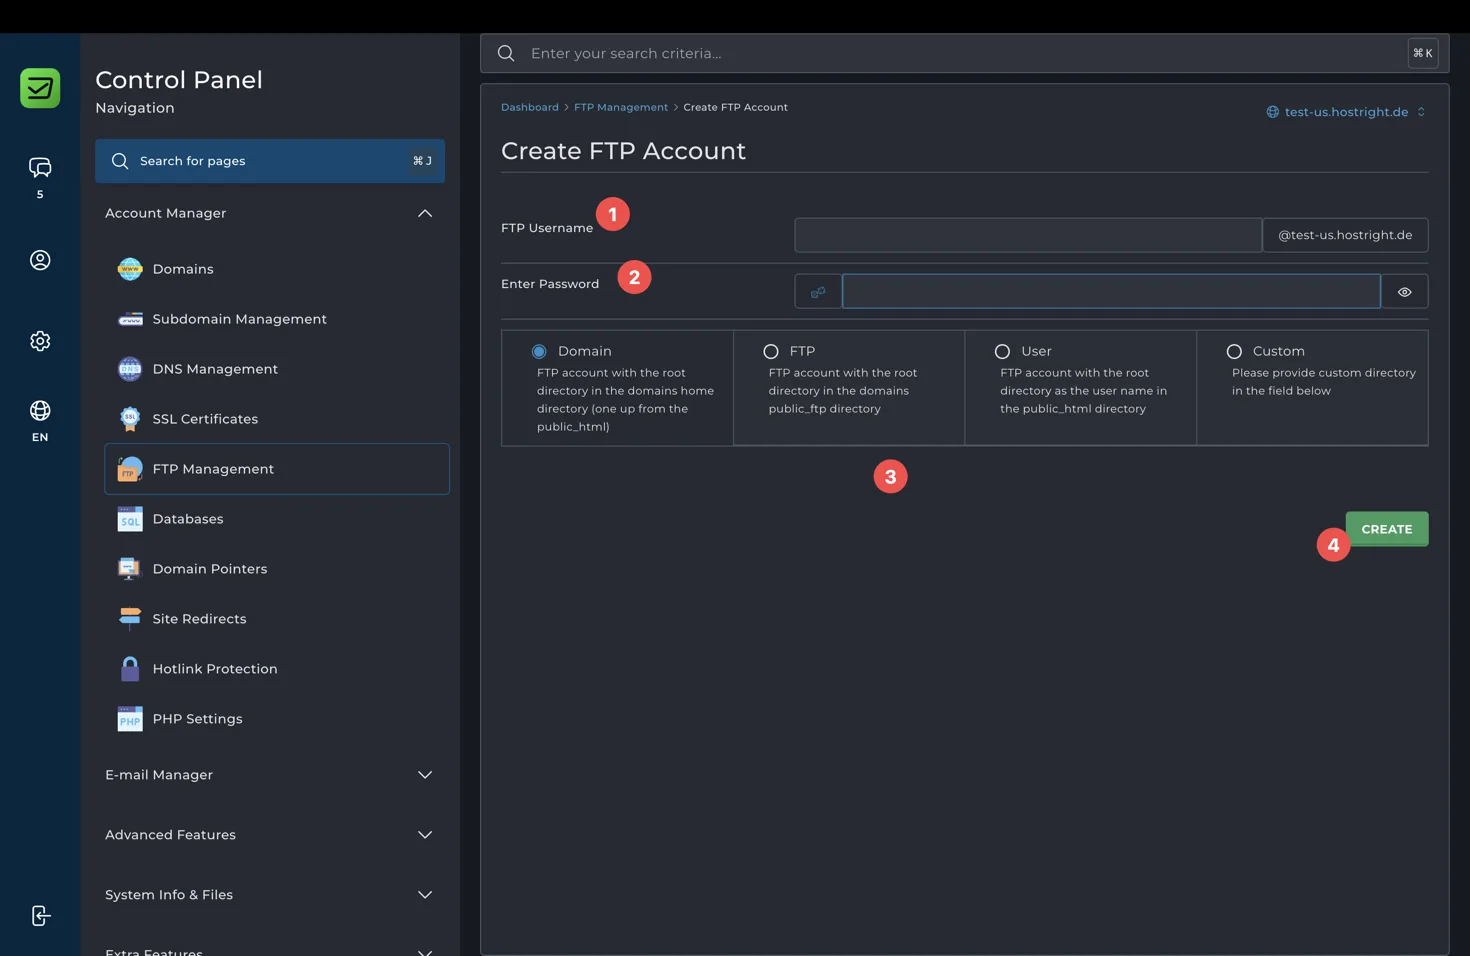This screenshot has height=956, width=1470.
Task: Click the PHP Settings icon
Action: click(130, 719)
